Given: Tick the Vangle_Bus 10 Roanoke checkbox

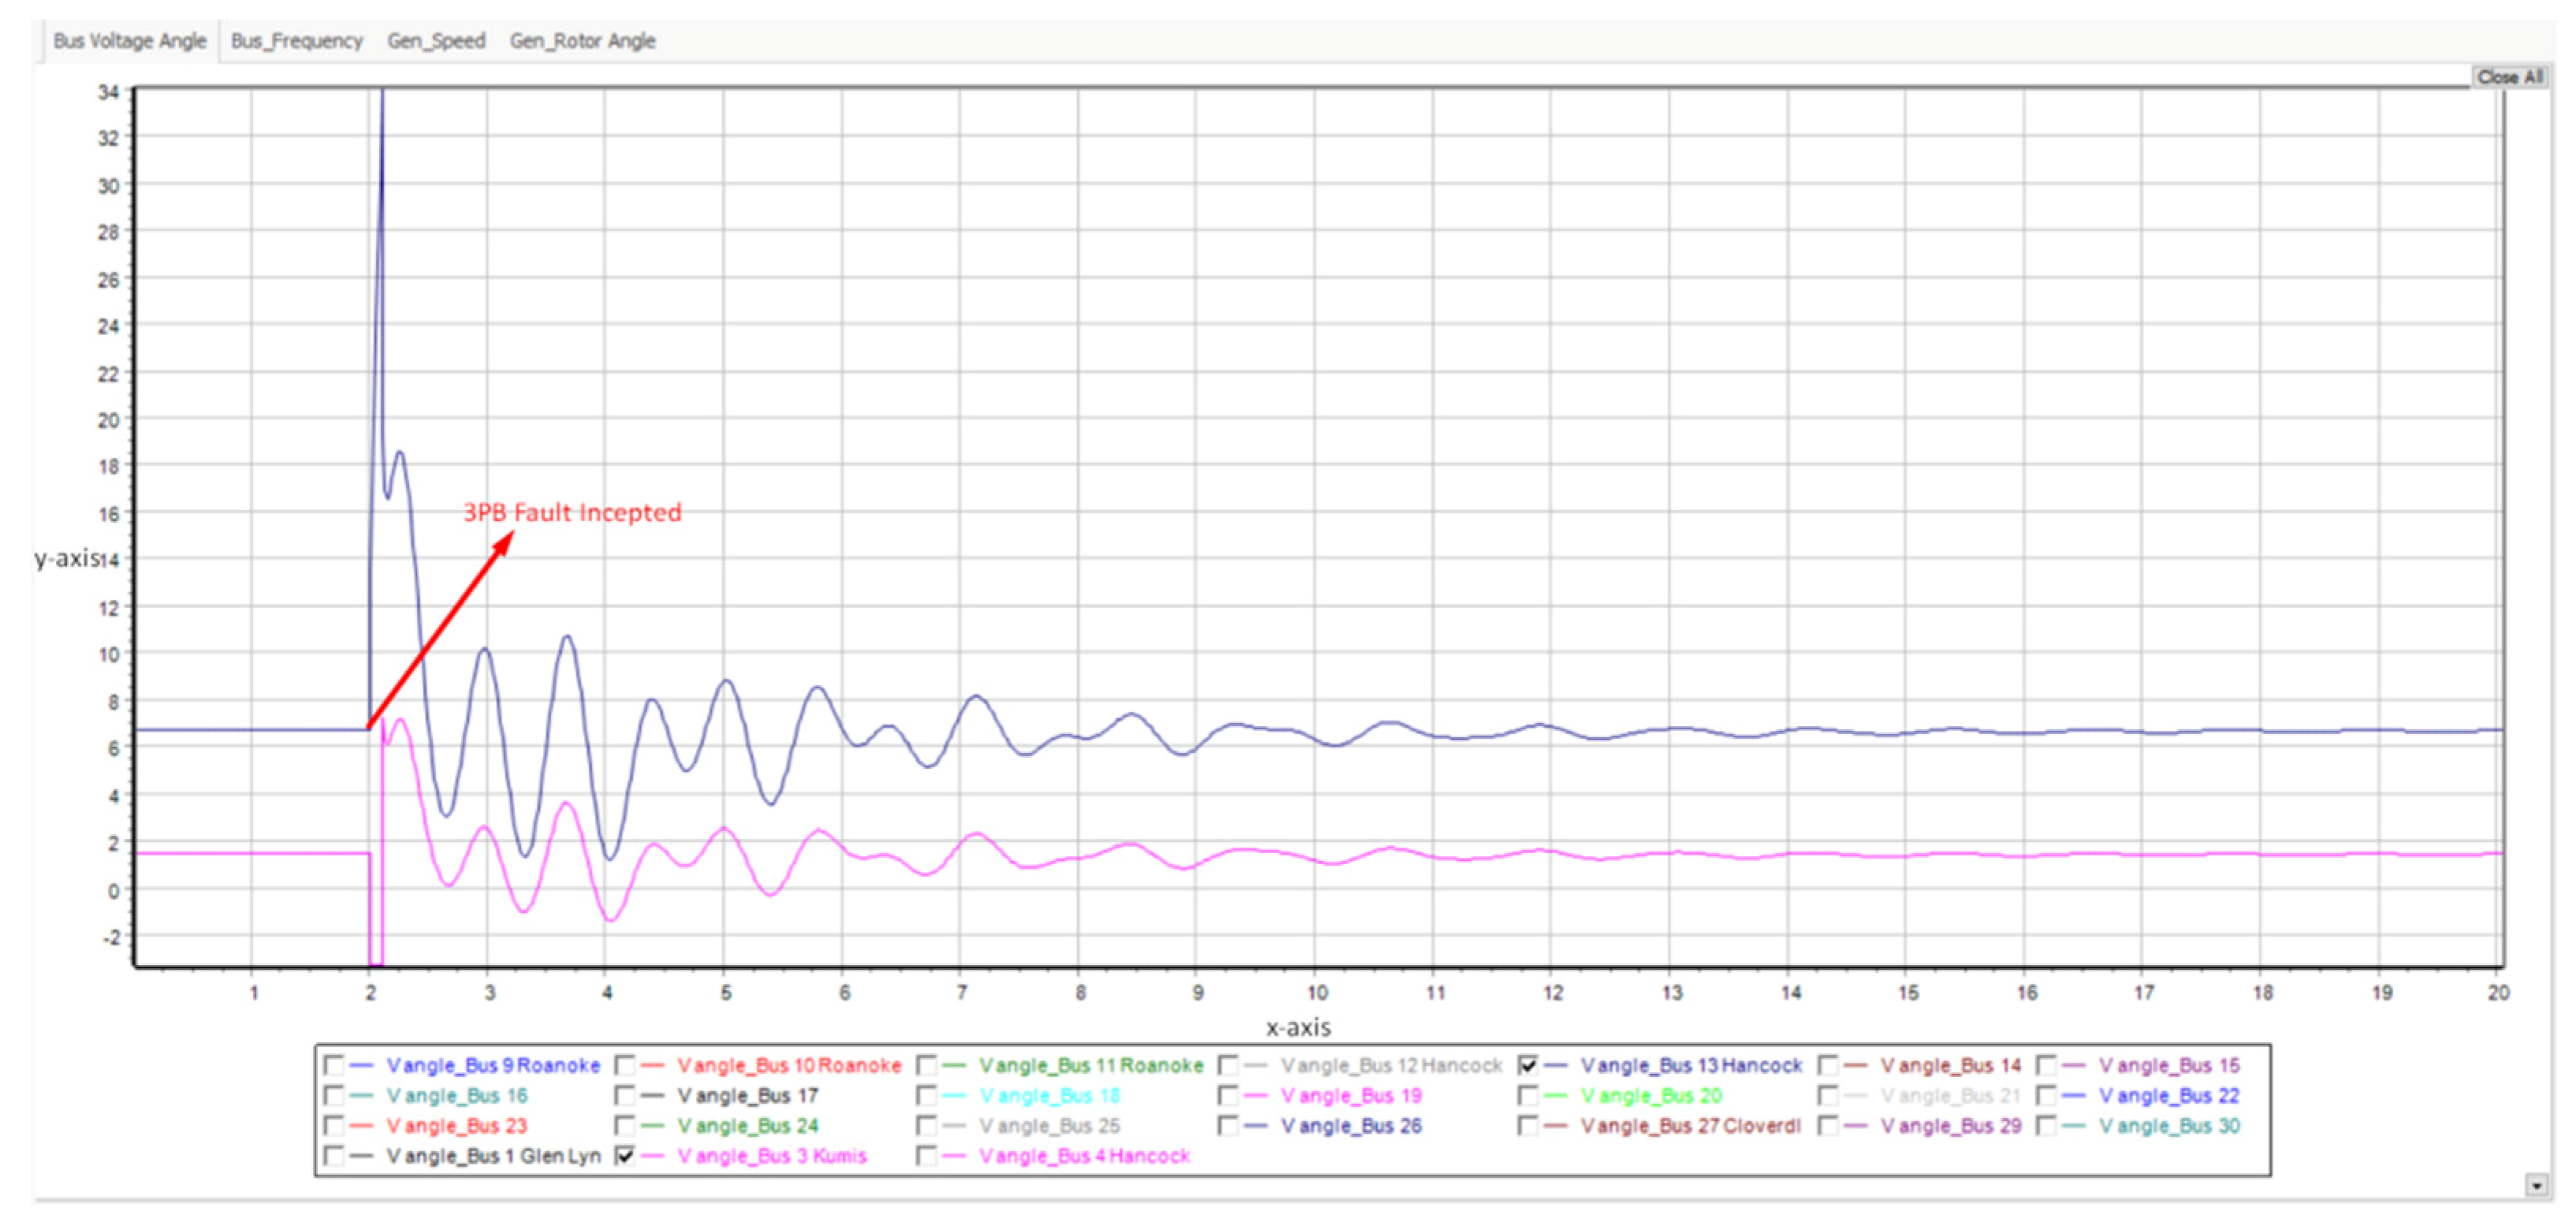Looking at the screenshot, I should 625,1065.
